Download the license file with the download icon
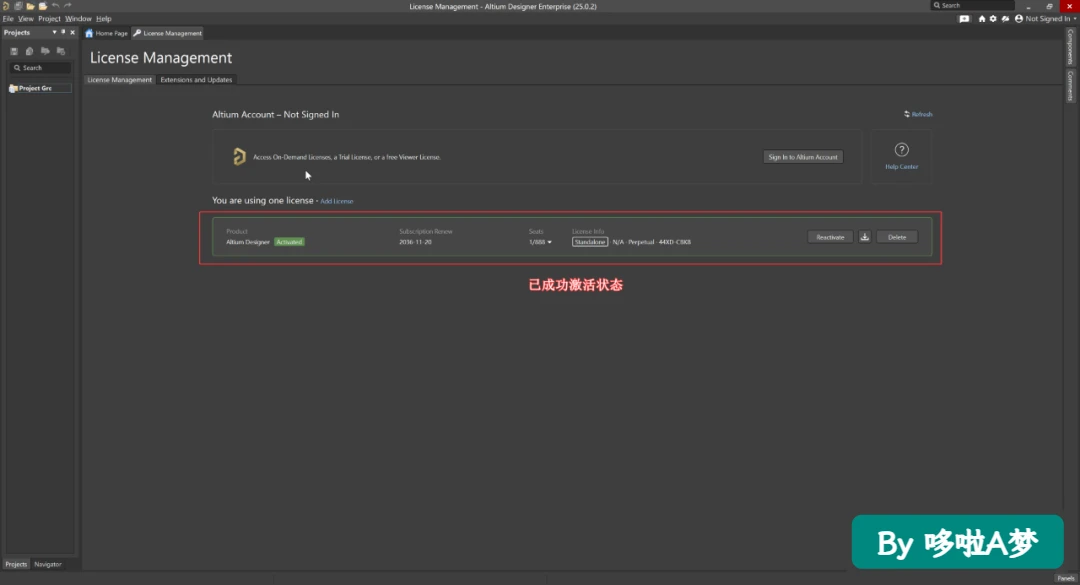 click(x=864, y=237)
